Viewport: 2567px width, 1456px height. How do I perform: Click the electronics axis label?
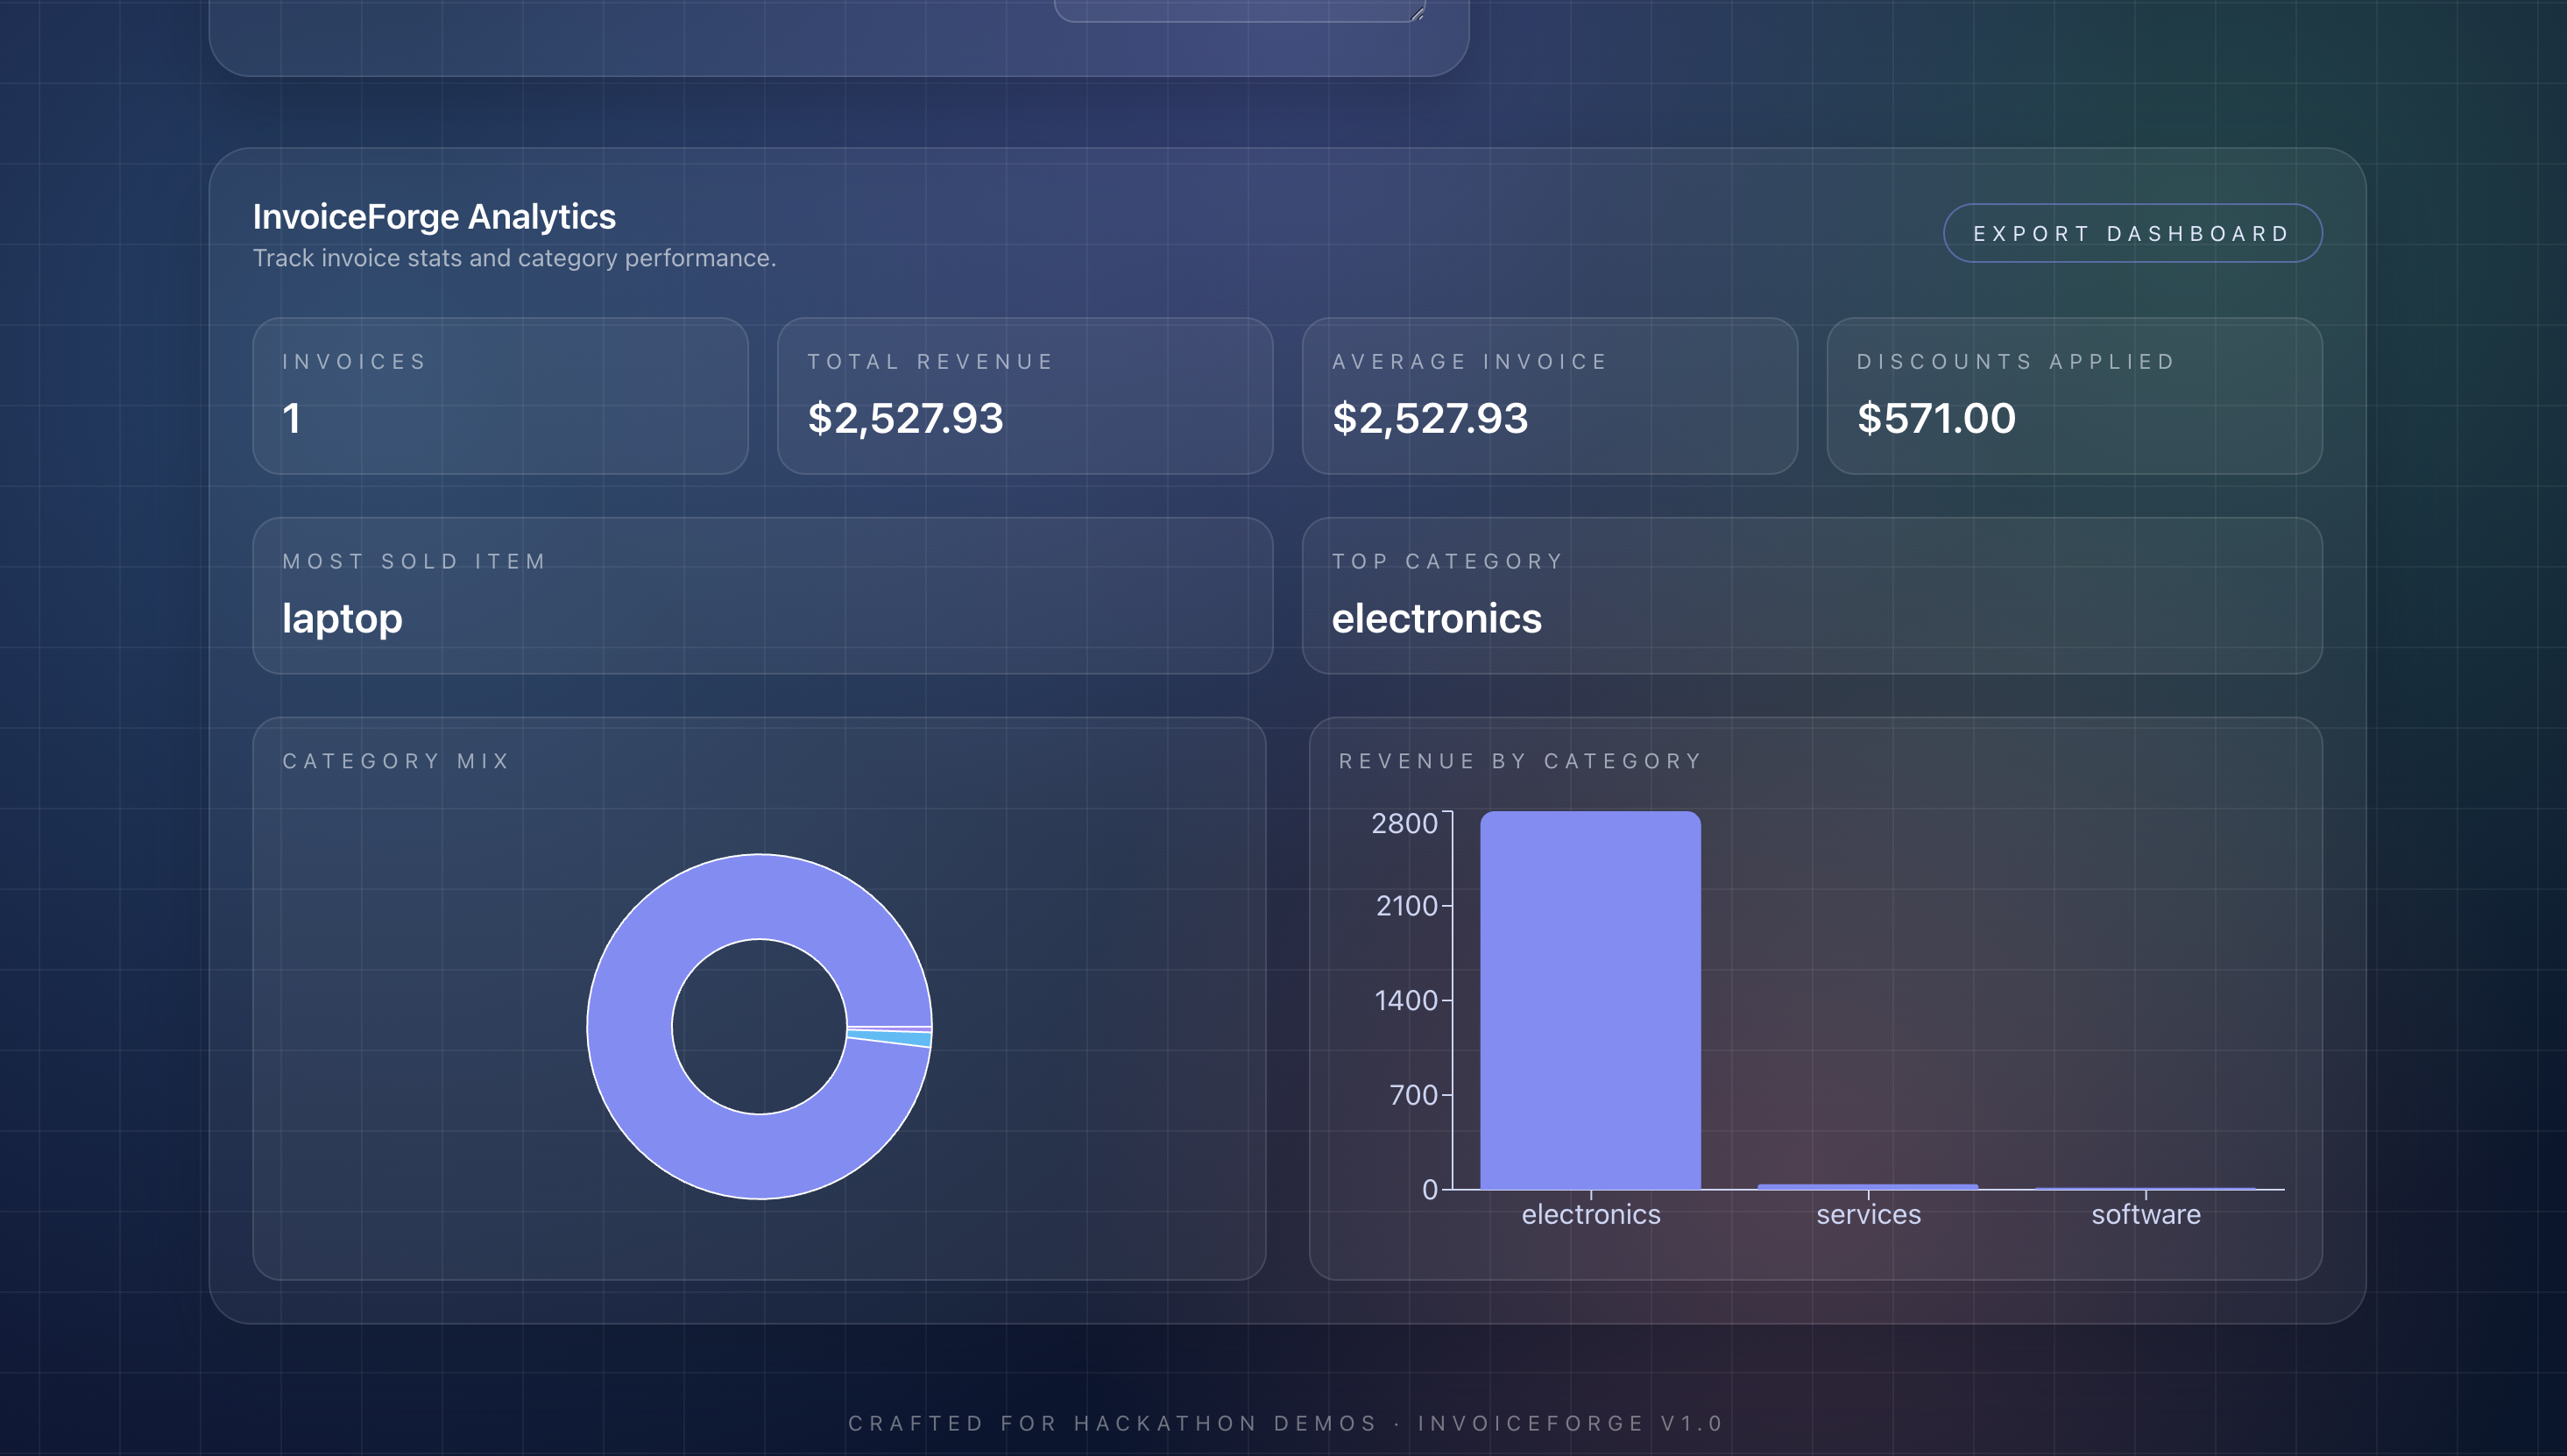[x=1590, y=1214]
